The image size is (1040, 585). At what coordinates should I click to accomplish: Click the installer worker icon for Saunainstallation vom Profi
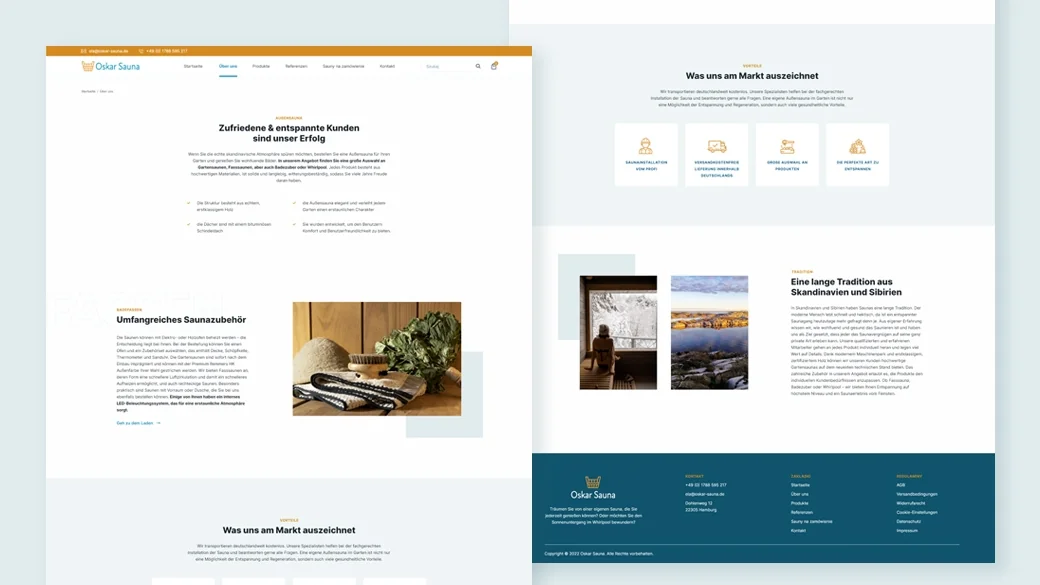click(x=646, y=146)
